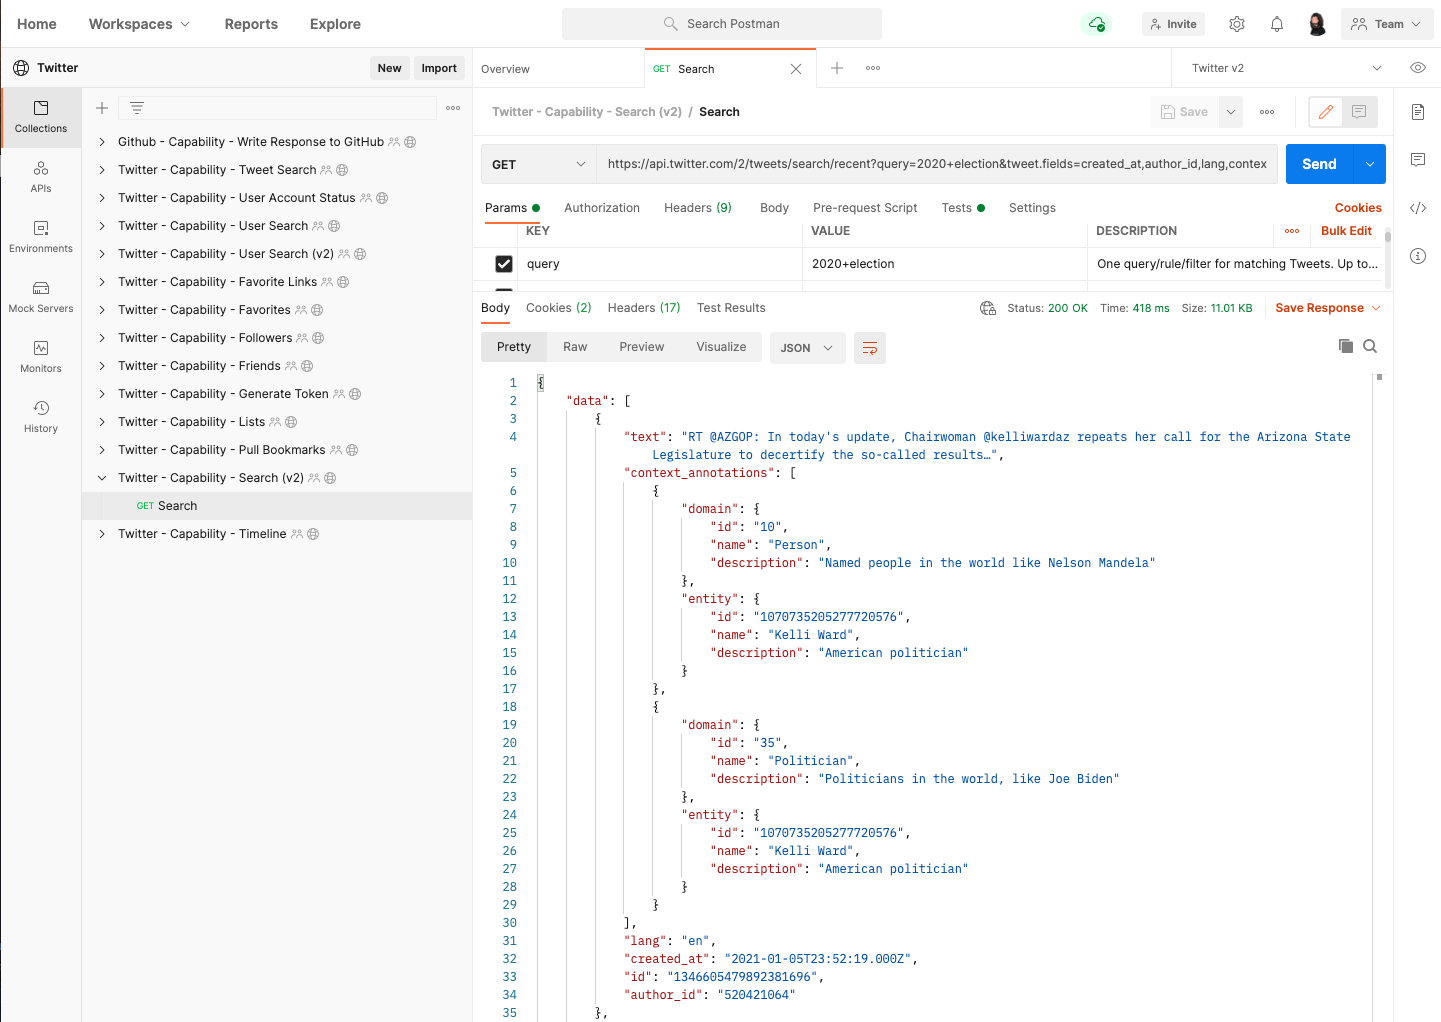Screen dimensions: 1441x1022
Task: Click the environment quick look eye icon
Action: pyautogui.click(x=1417, y=68)
